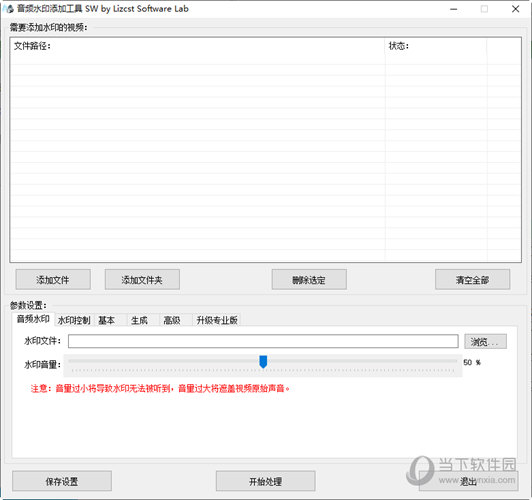Click the 状态 column header

(436, 46)
